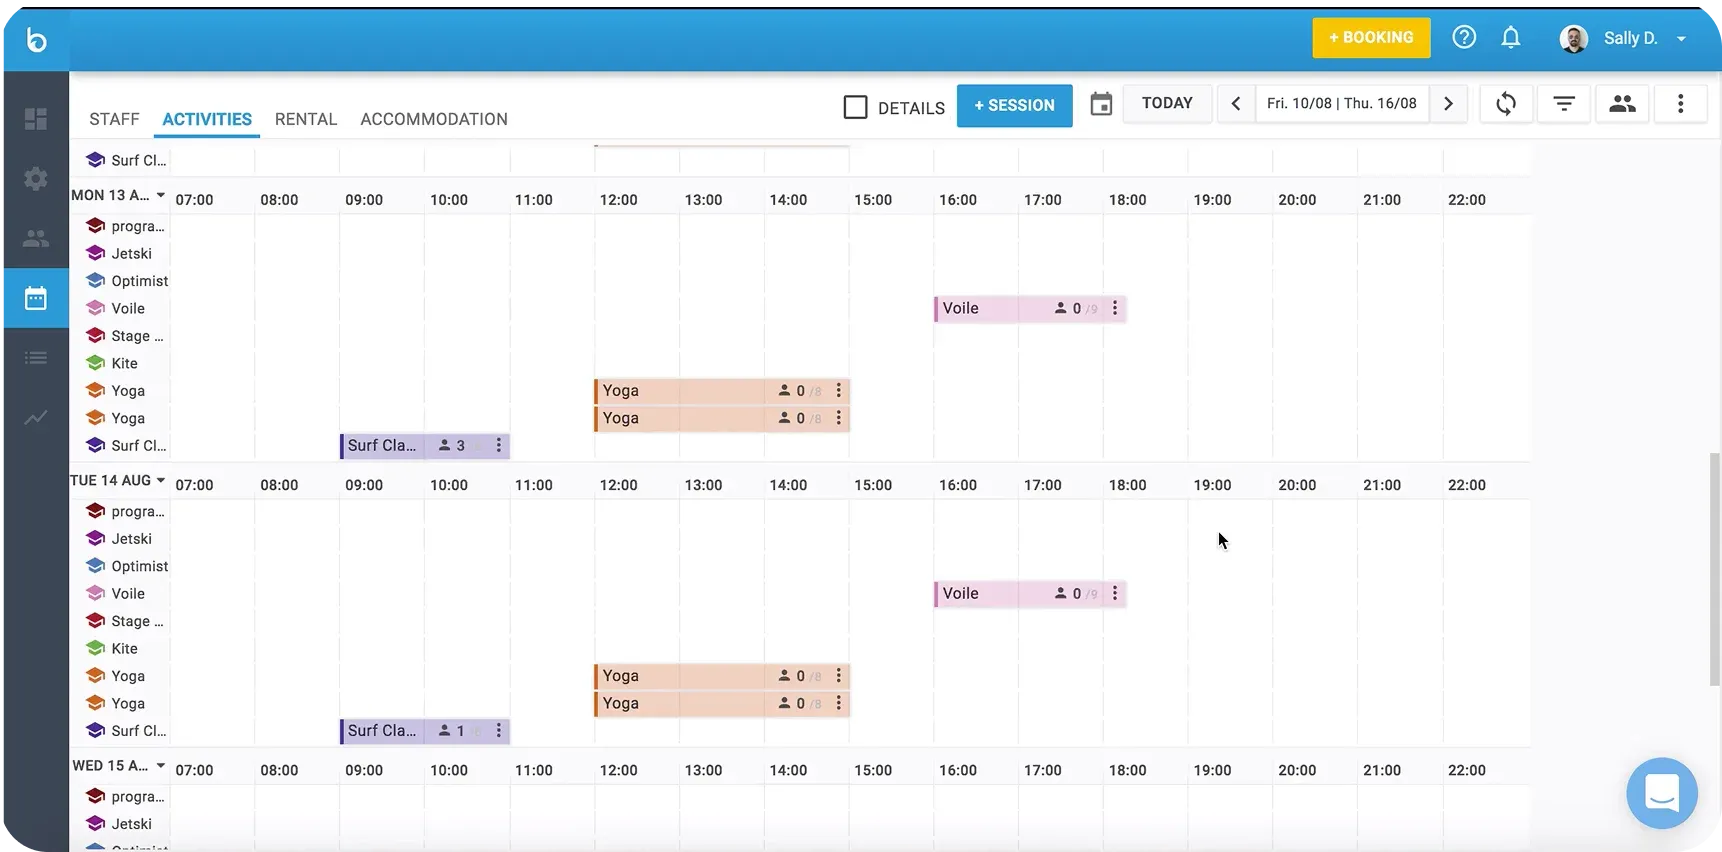The height and width of the screenshot is (852, 1722).
Task: Click the + SESSION button
Action: click(1014, 105)
